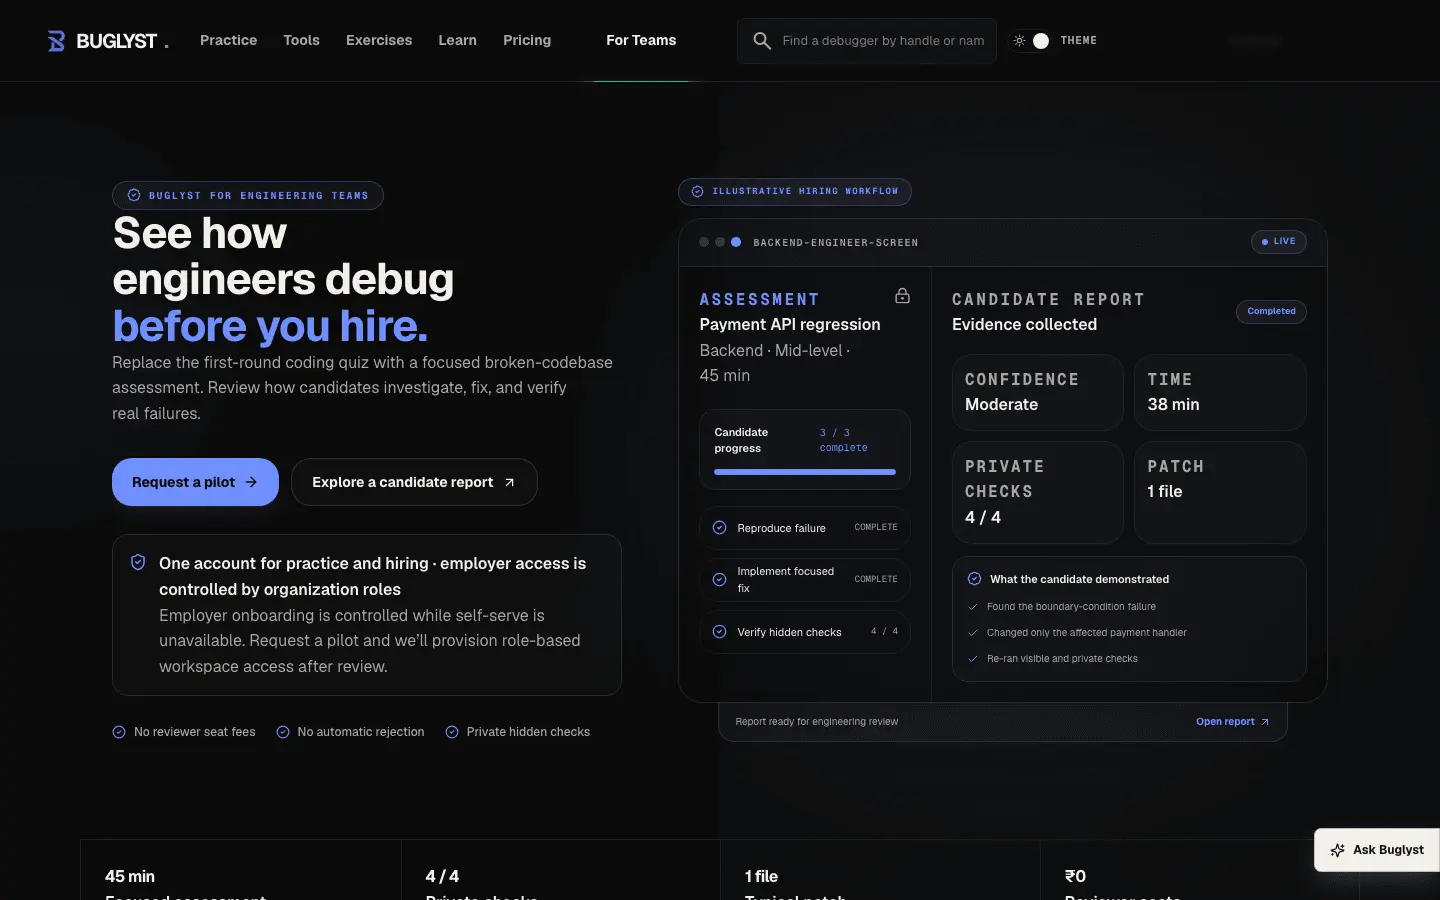Click the check icon beside Private hidden checks
The image size is (1440, 900).
click(x=452, y=732)
